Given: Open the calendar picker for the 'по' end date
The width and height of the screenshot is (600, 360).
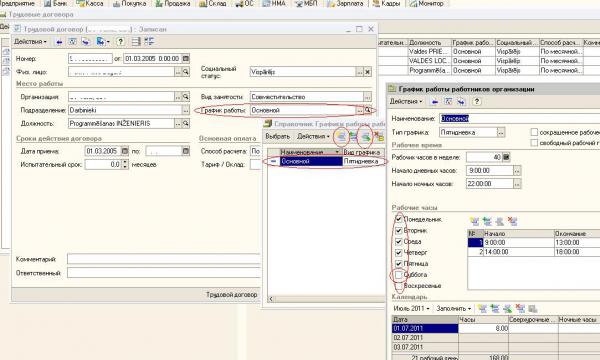Looking at the screenshot, I should point(186,151).
